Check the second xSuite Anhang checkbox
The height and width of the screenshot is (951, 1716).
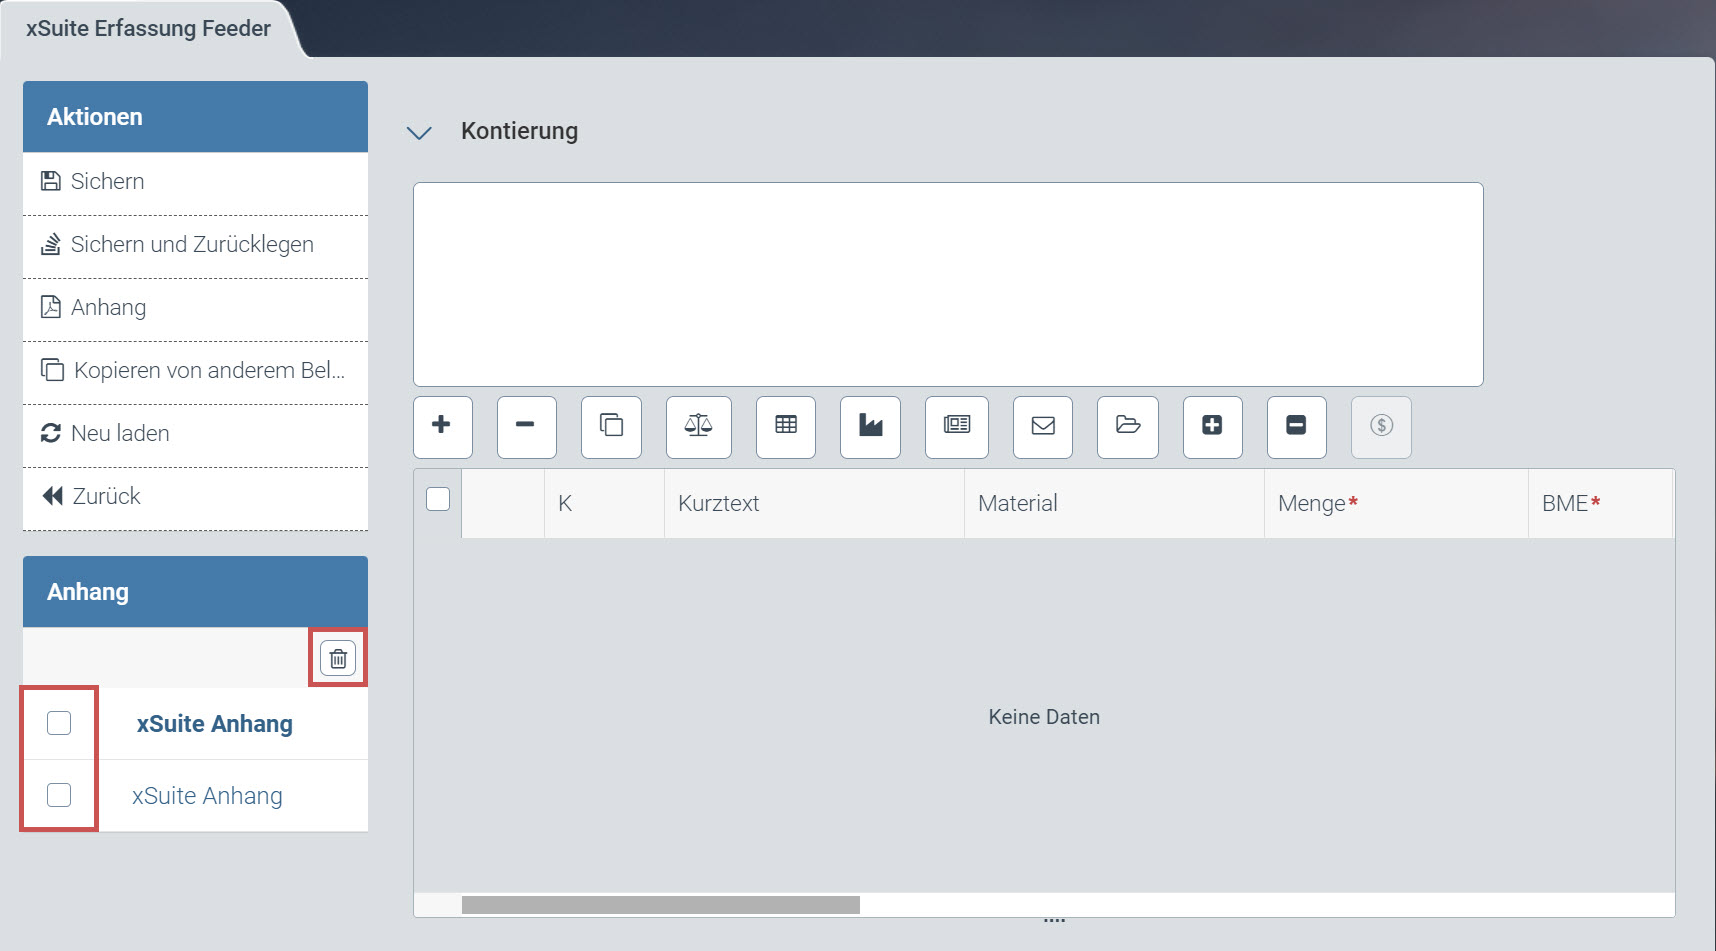(x=59, y=795)
